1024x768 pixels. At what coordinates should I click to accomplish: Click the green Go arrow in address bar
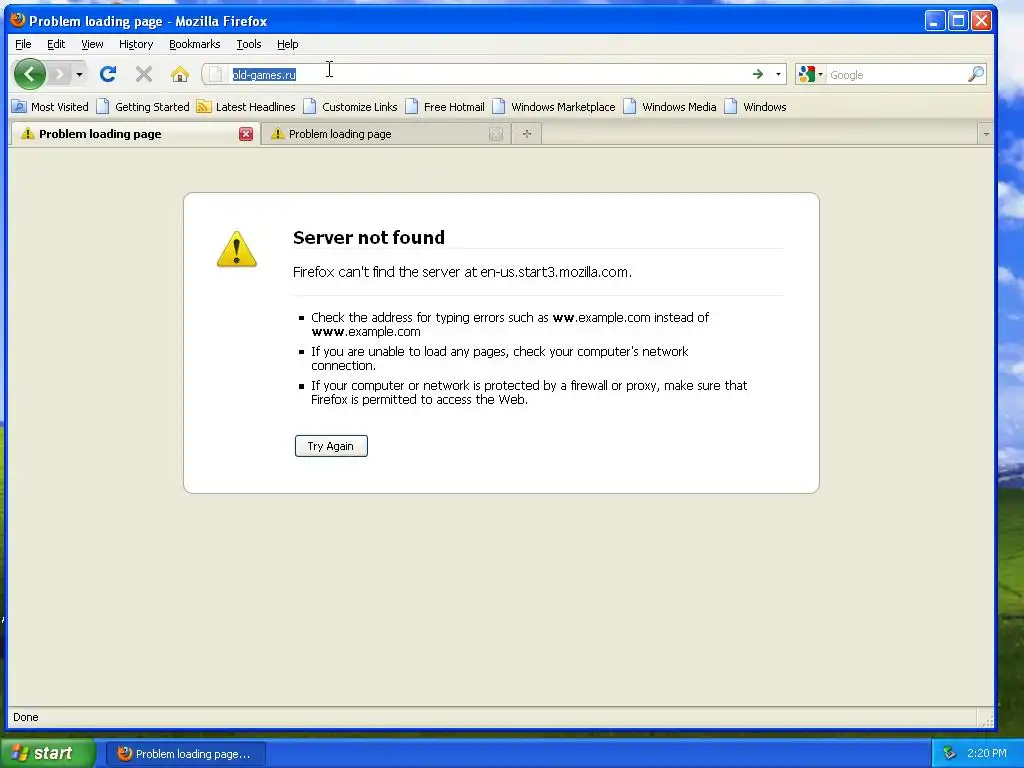758,74
